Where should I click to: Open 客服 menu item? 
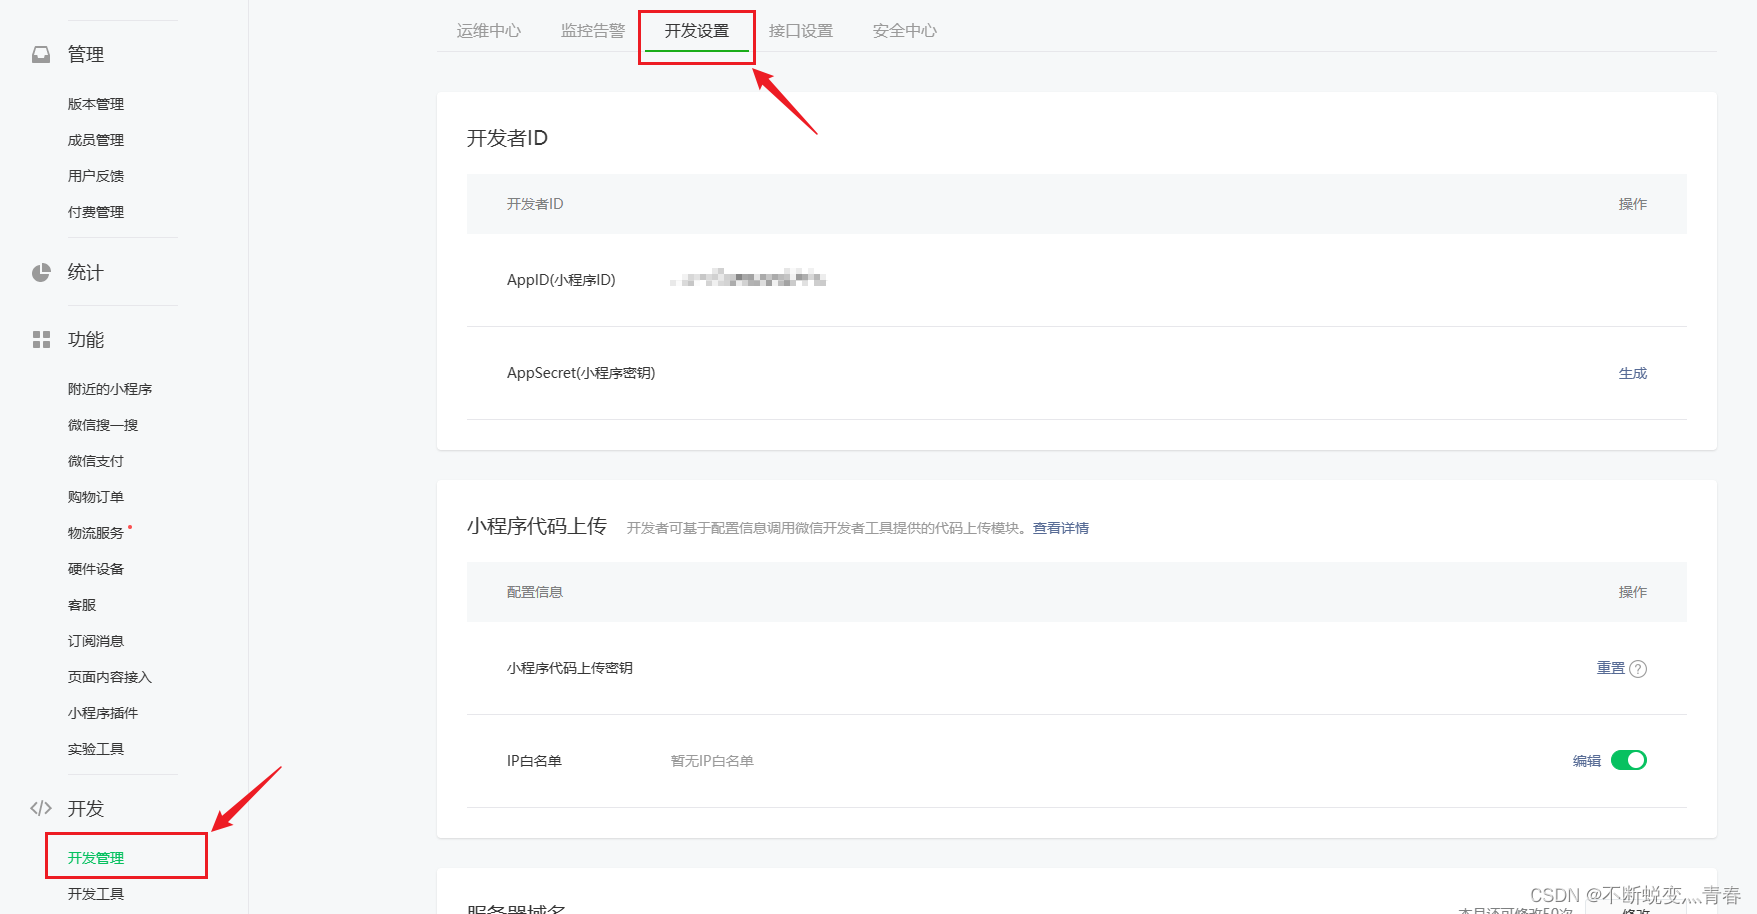coord(82,605)
